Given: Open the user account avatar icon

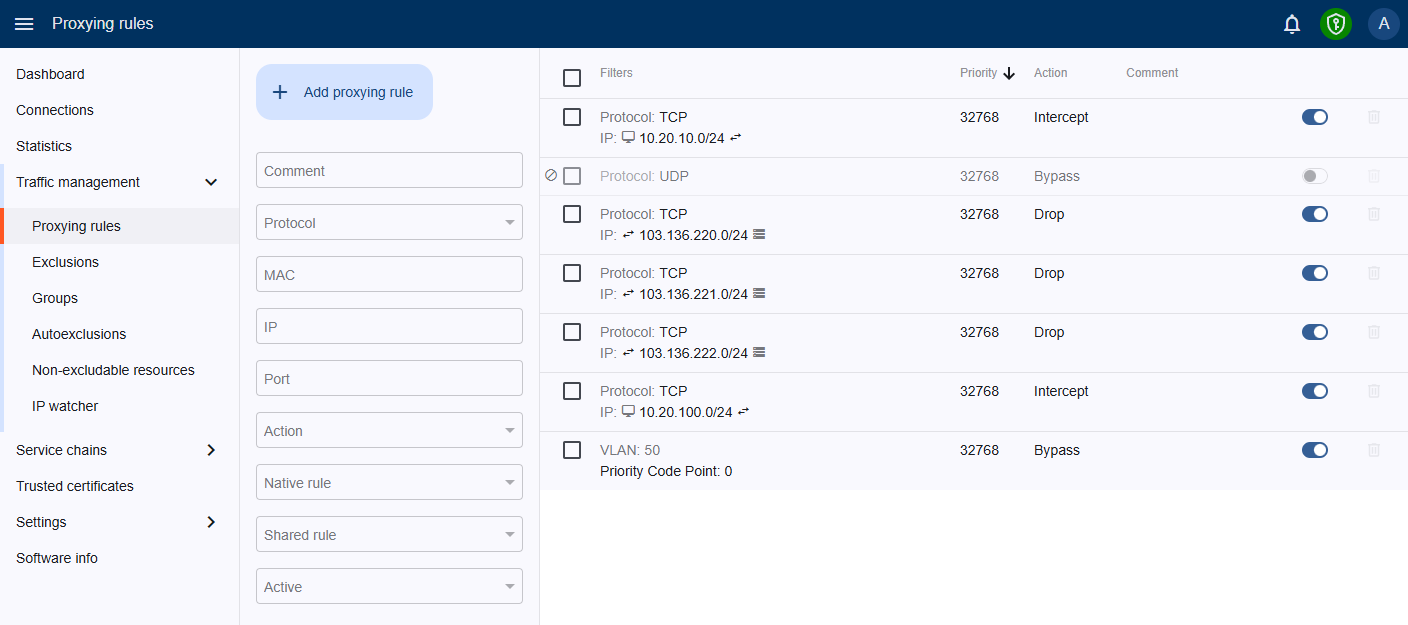Looking at the screenshot, I should [x=1383, y=23].
